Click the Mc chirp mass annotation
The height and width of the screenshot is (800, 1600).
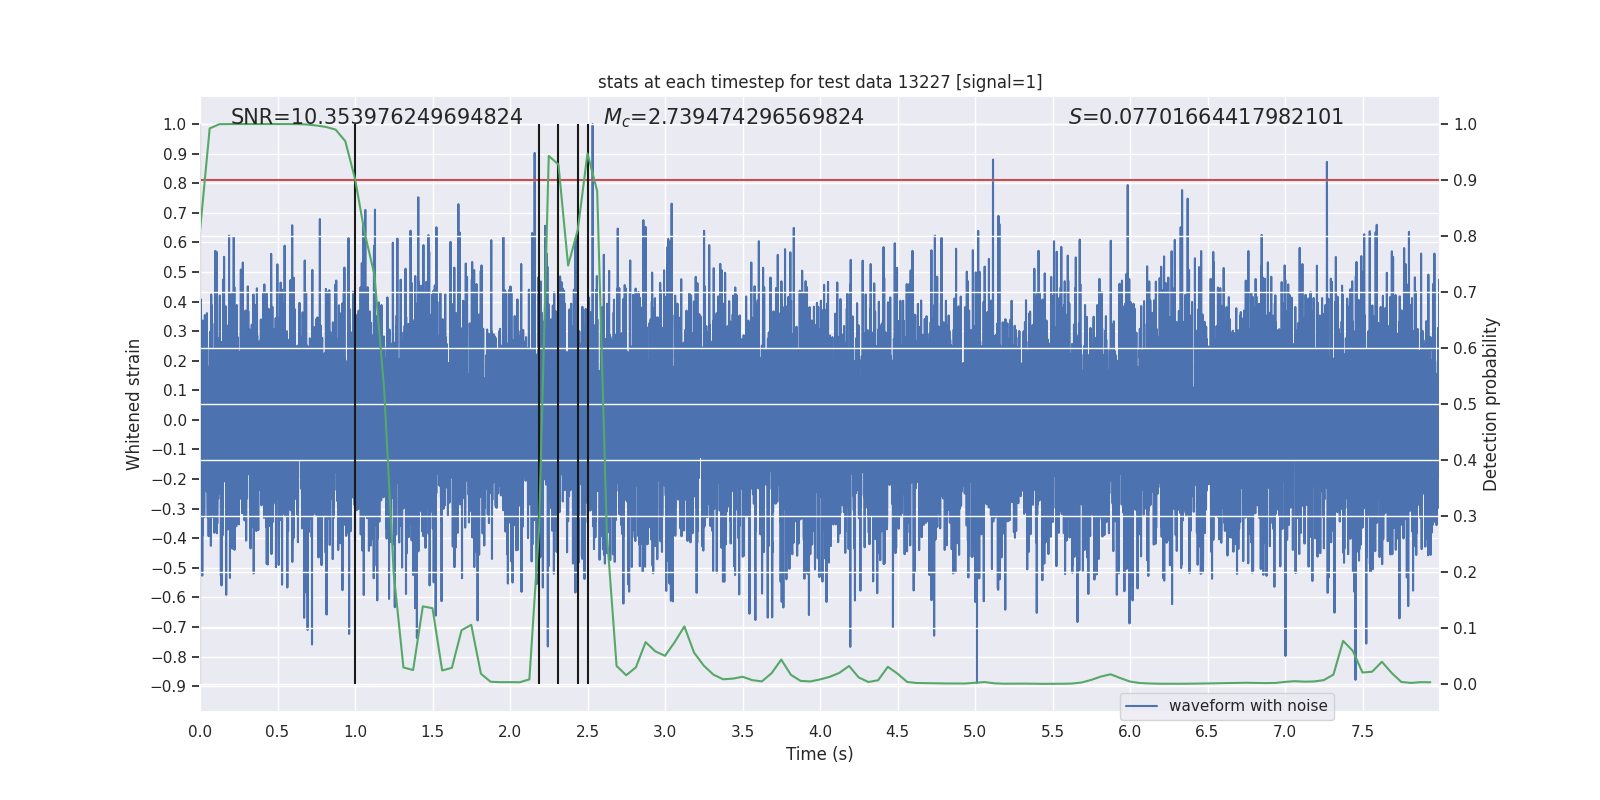(x=733, y=117)
